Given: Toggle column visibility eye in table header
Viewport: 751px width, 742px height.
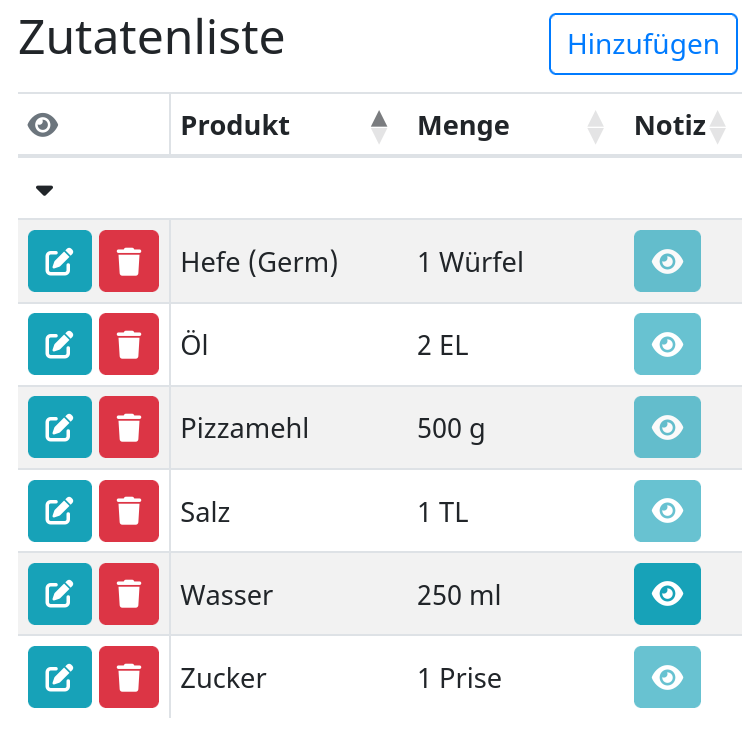Looking at the screenshot, I should click(43, 126).
